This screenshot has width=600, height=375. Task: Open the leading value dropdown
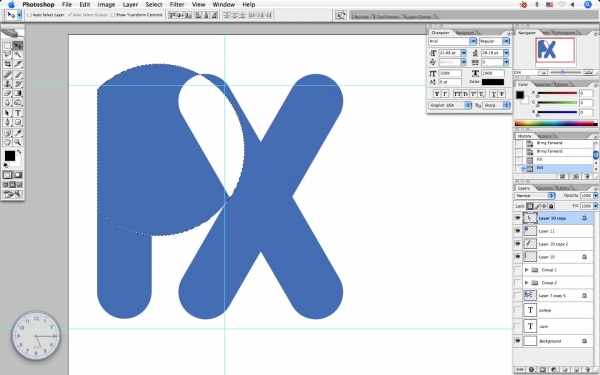pyautogui.click(x=506, y=53)
